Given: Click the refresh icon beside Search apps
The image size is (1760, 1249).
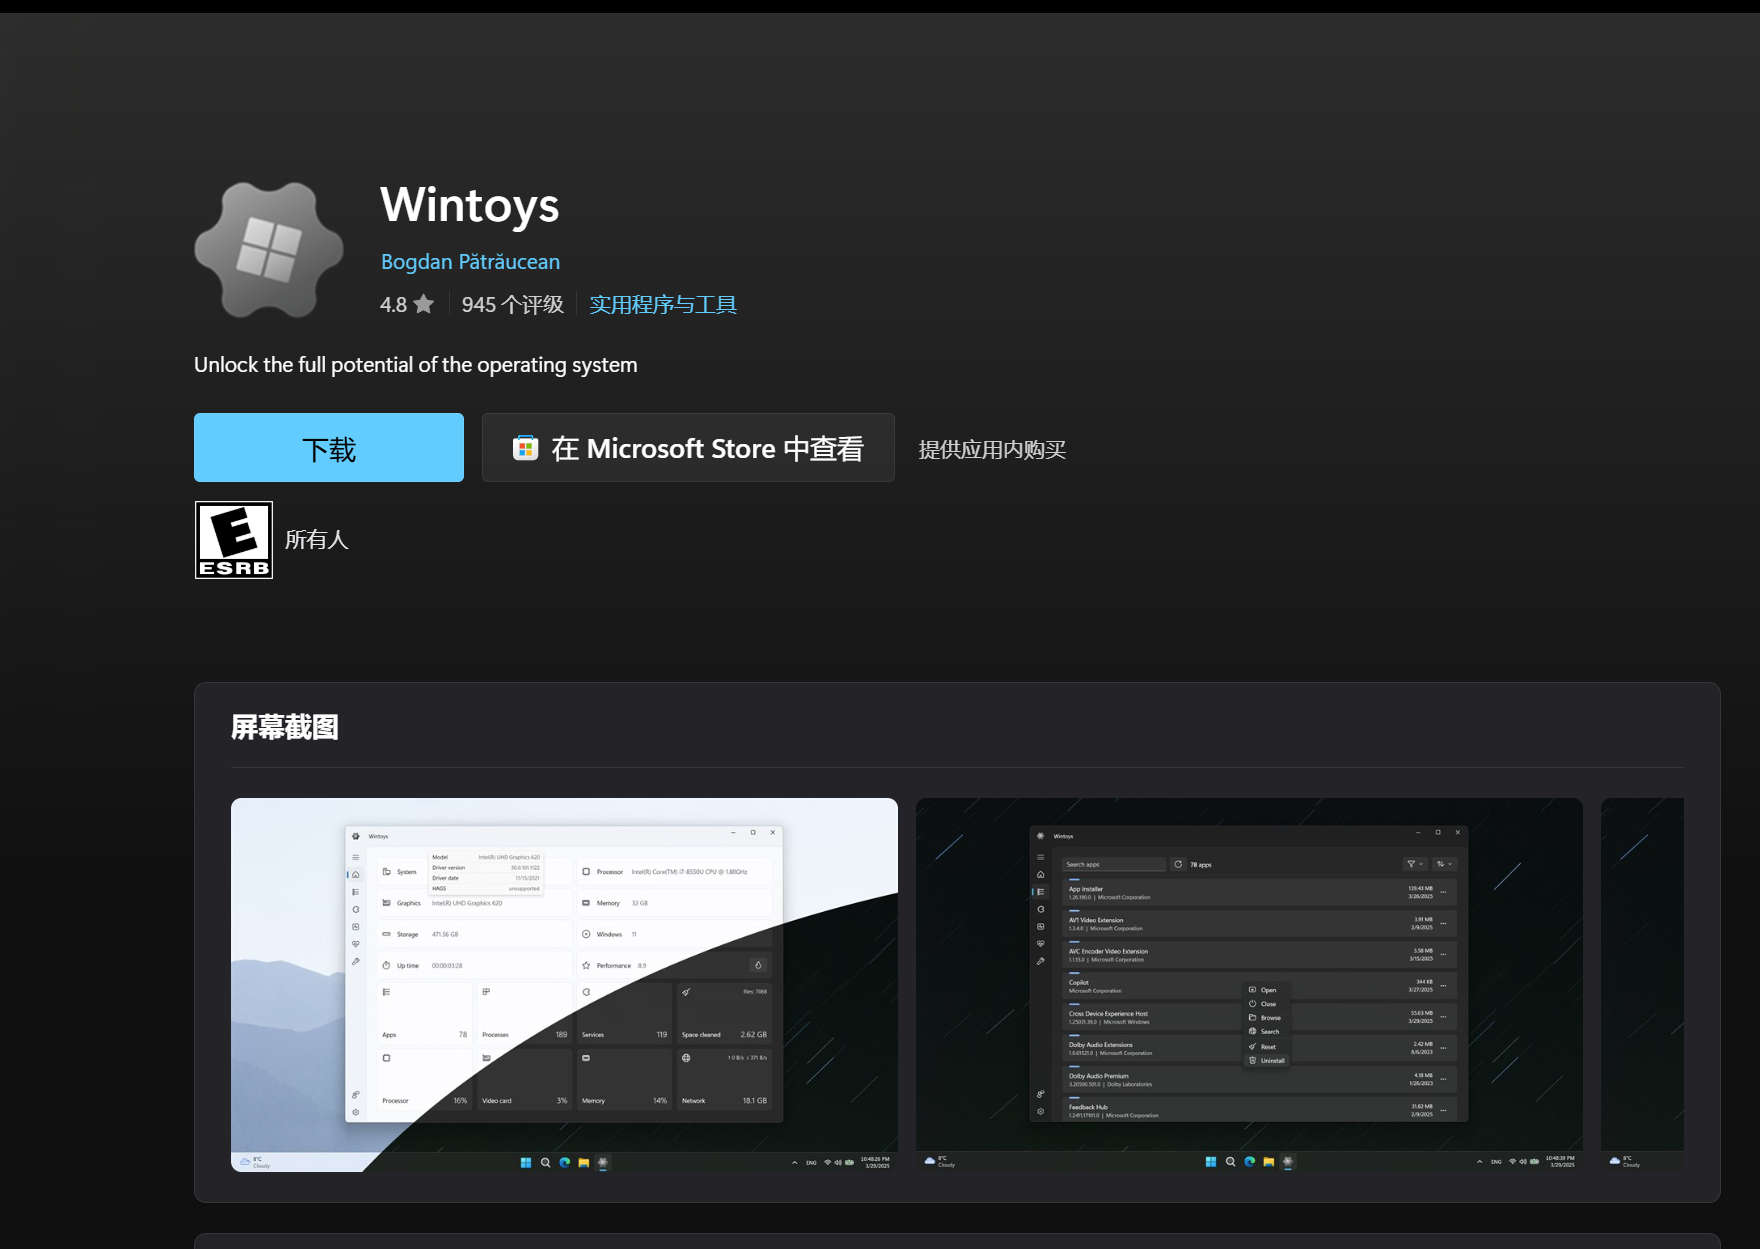Looking at the screenshot, I should point(1178,864).
